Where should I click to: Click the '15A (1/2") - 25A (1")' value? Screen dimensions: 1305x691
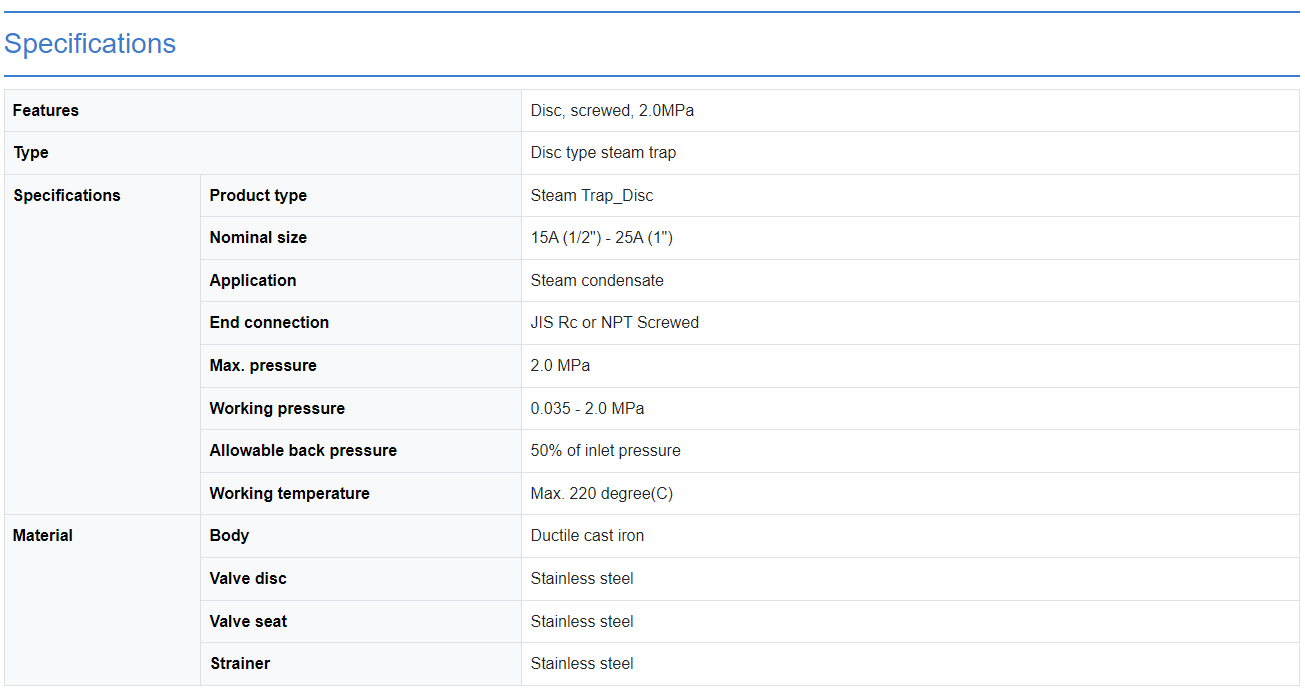click(602, 238)
